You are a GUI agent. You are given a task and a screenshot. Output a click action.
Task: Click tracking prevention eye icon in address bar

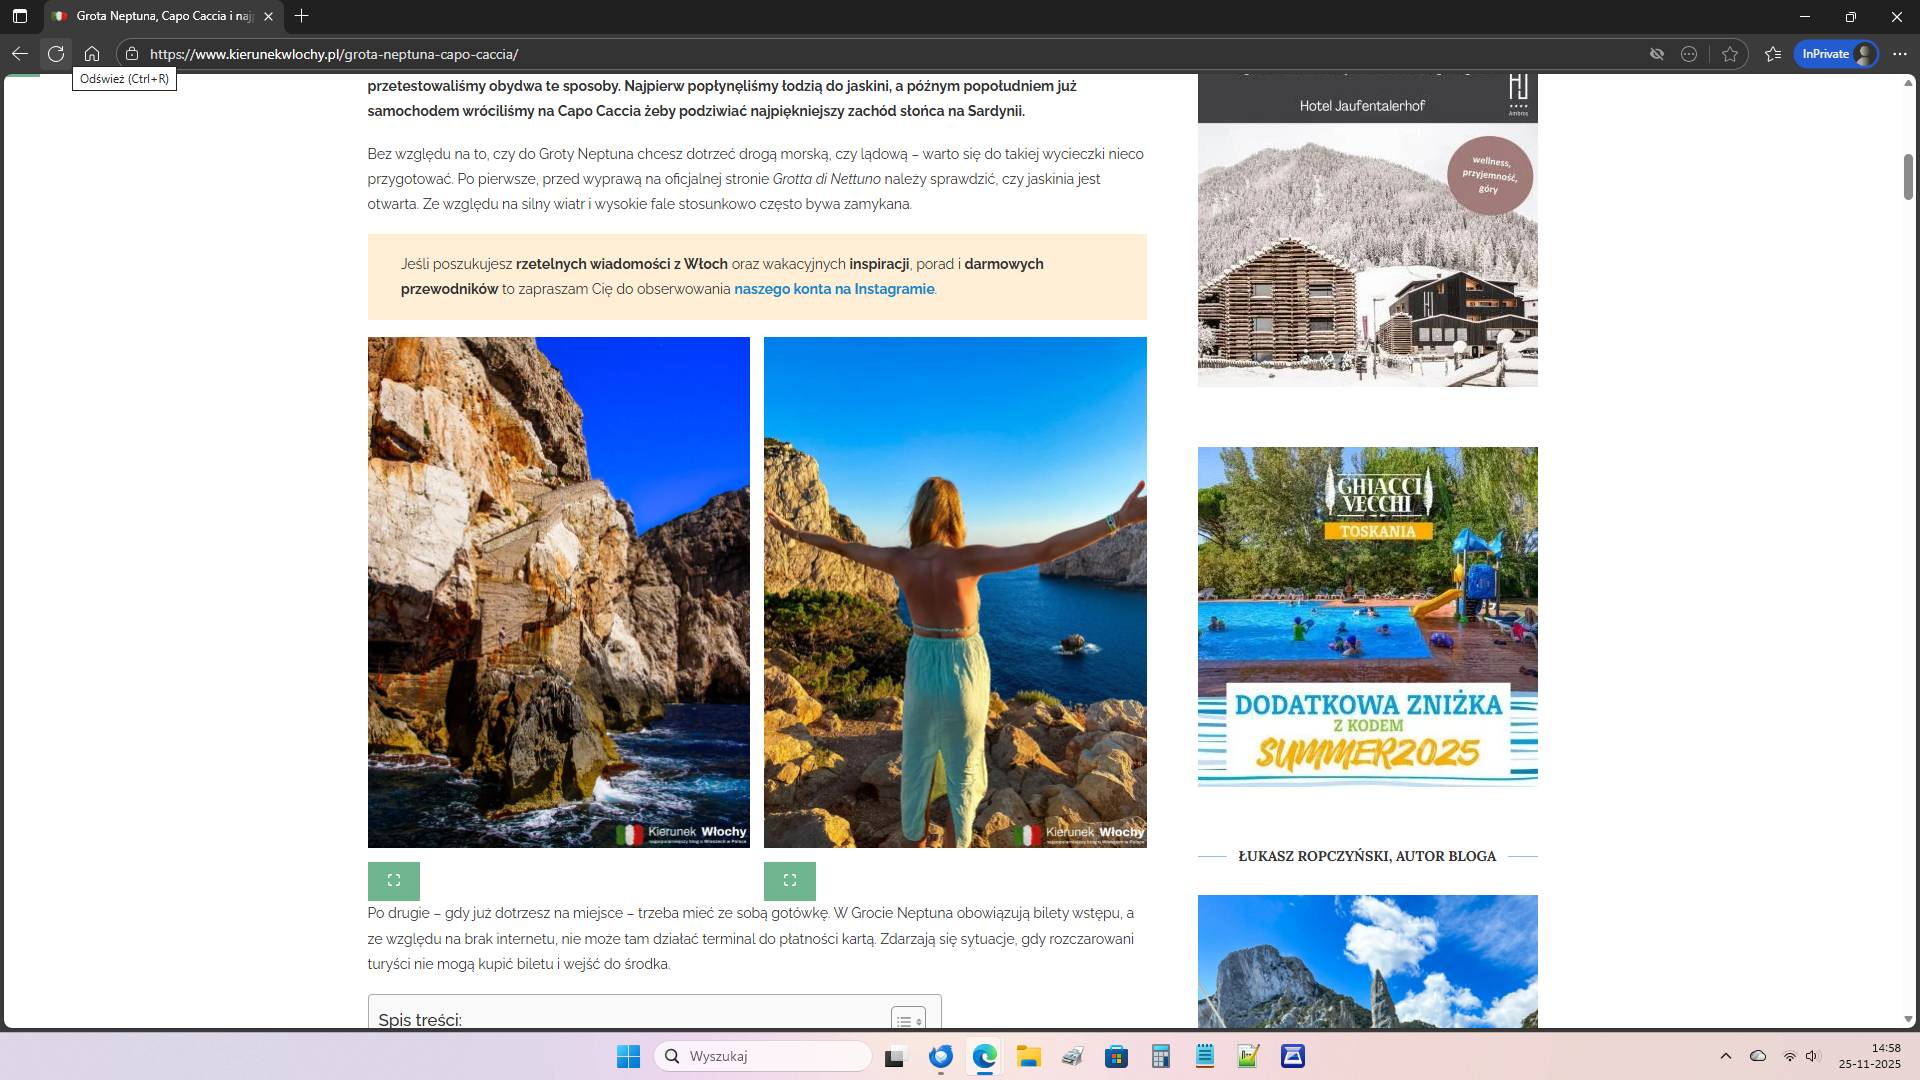point(1657,54)
